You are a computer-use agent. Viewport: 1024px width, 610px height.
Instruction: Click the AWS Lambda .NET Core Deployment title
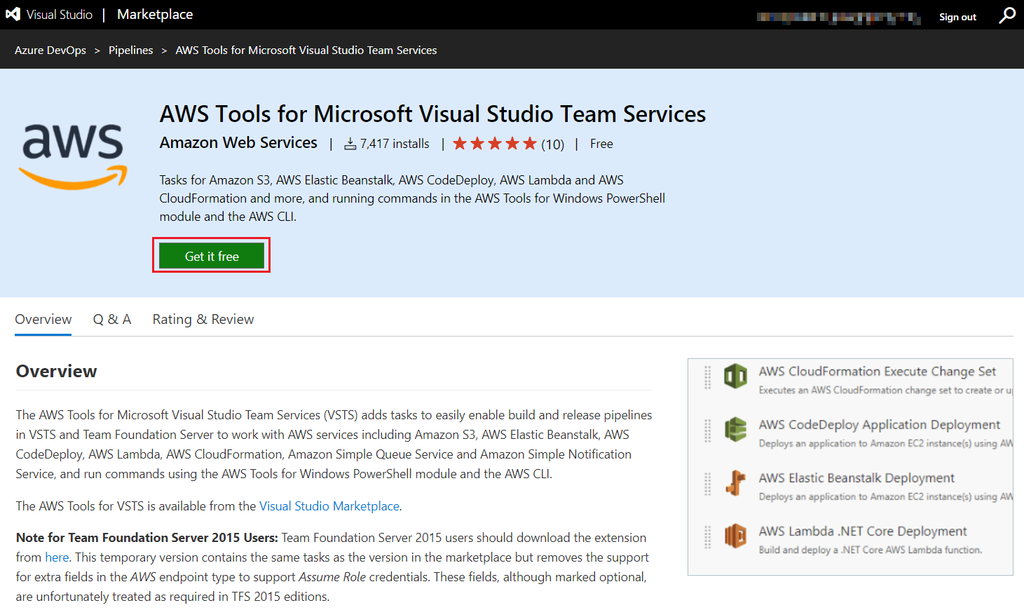[863, 531]
